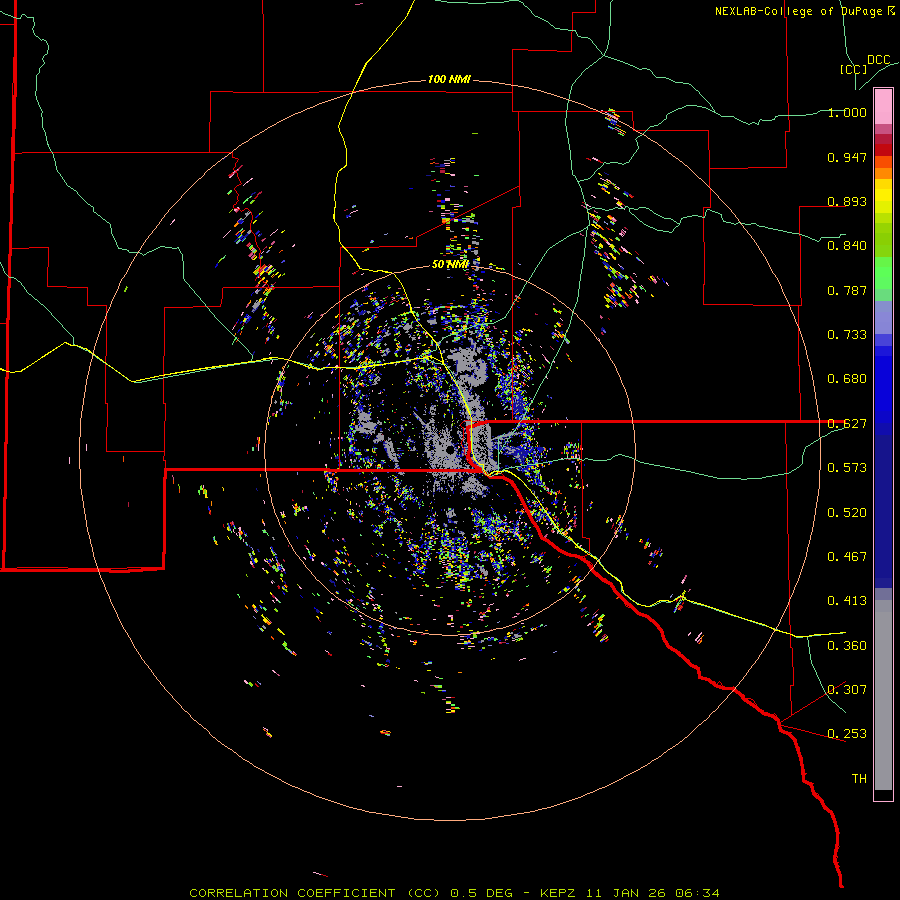Screen dimensions: 900x900
Task: Select the 0.467 legend value
Action: (847, 557)
